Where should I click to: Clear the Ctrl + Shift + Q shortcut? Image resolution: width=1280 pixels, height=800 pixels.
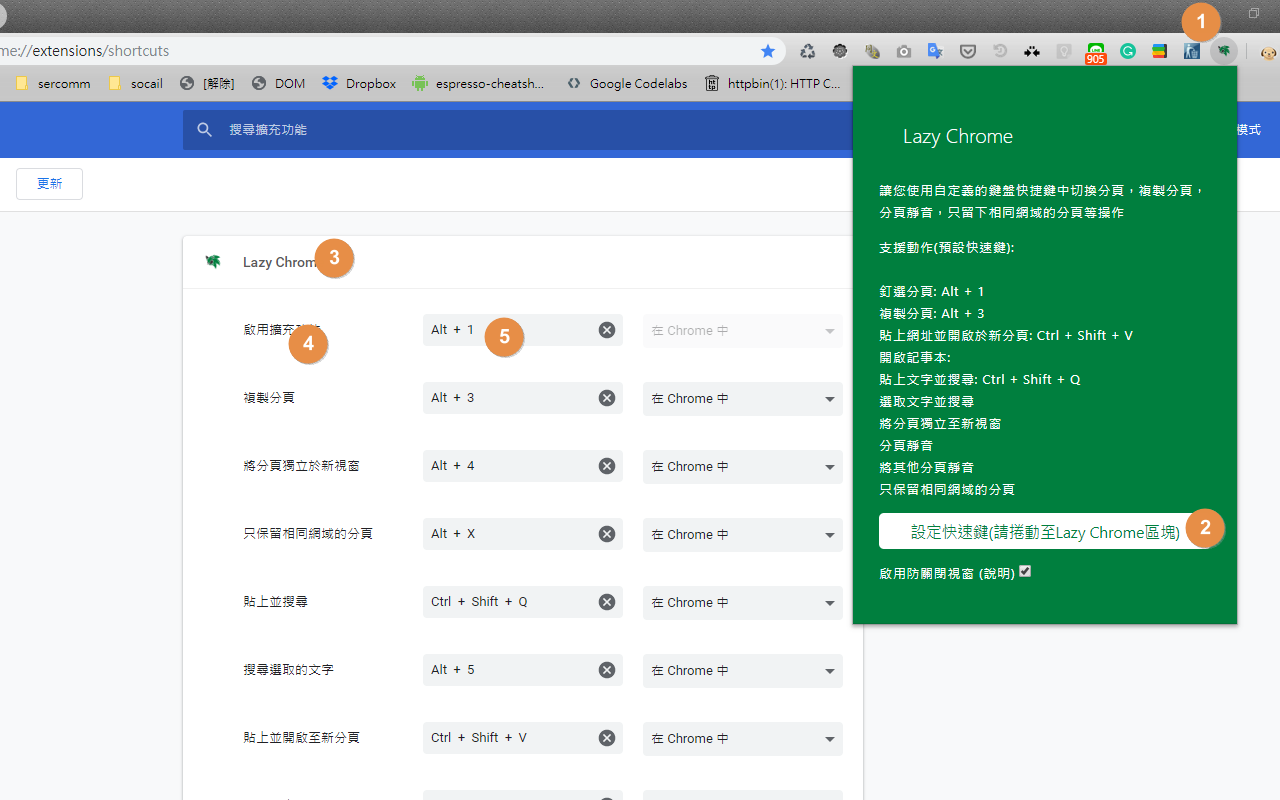(607, 602)
